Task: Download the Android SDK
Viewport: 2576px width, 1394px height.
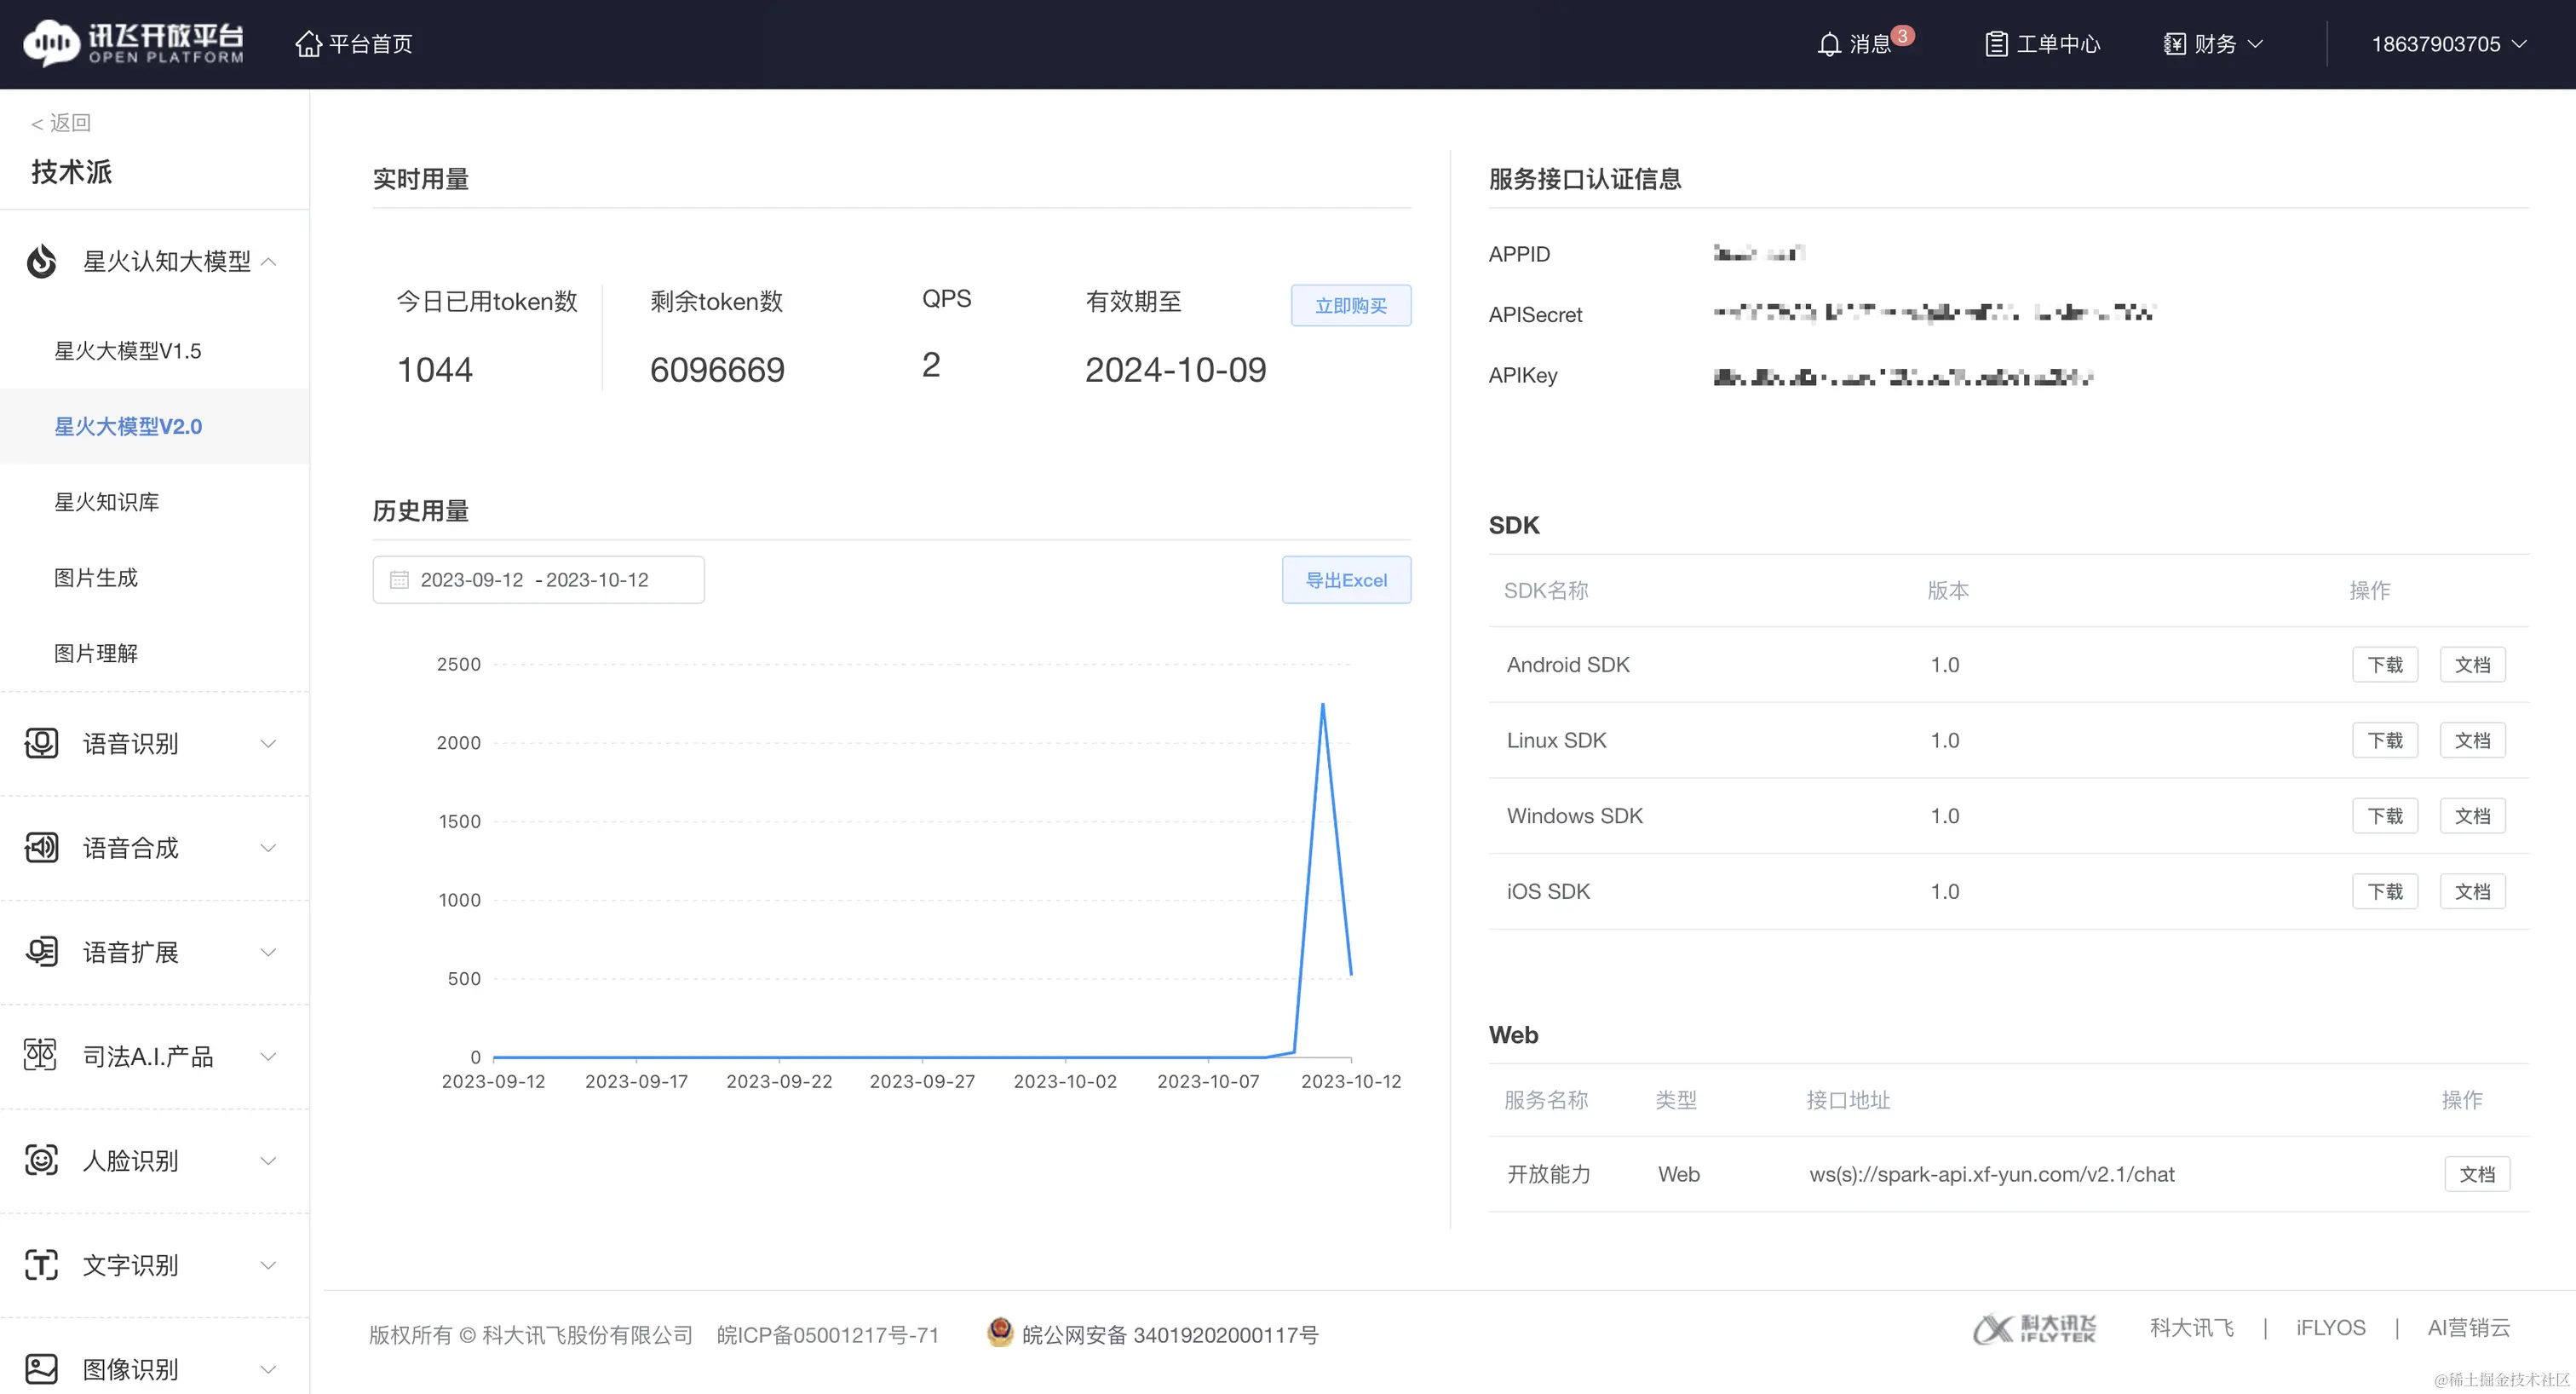Action: pyautogui.click(x=2384, y=665)
